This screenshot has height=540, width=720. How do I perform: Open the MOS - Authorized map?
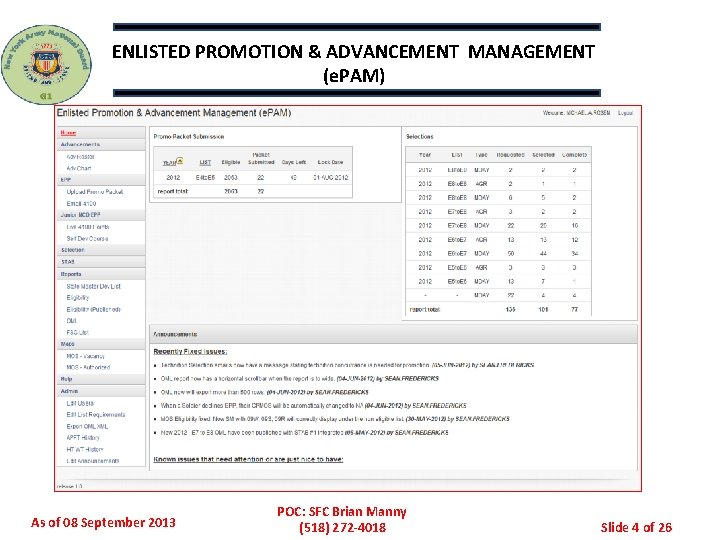tap(88, 367)
